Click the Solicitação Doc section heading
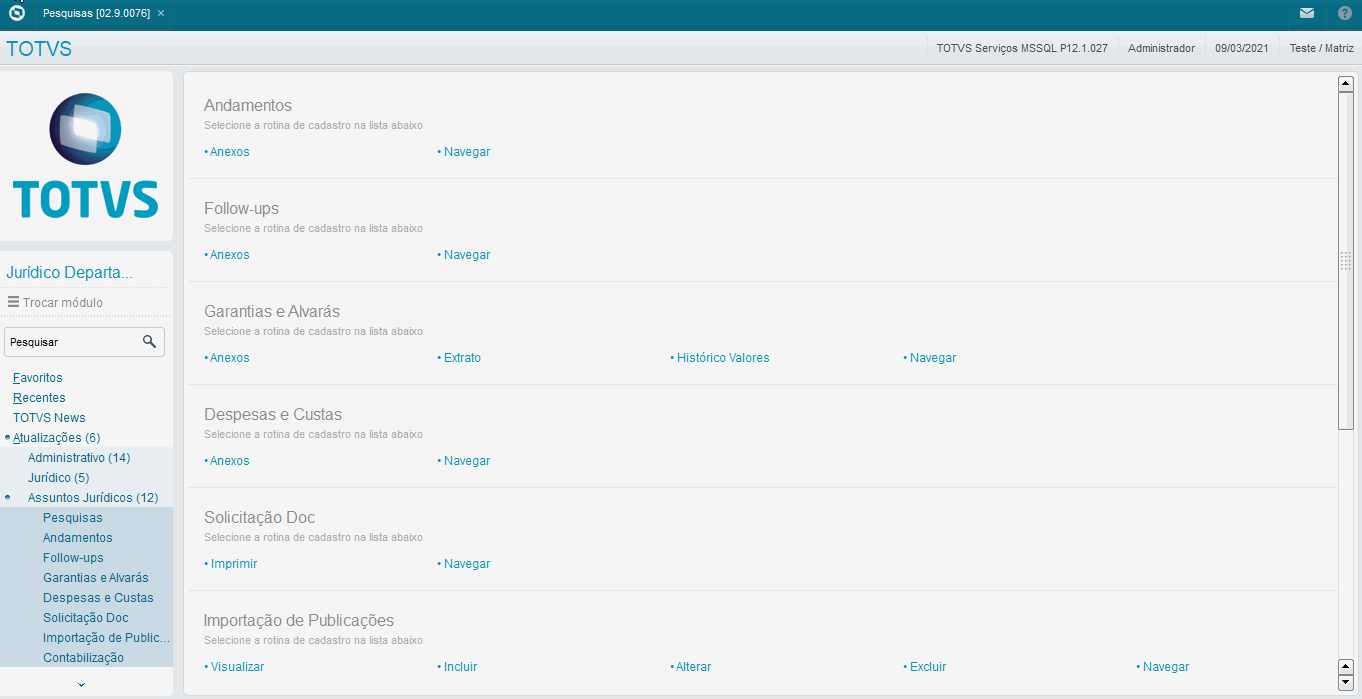 259,517
